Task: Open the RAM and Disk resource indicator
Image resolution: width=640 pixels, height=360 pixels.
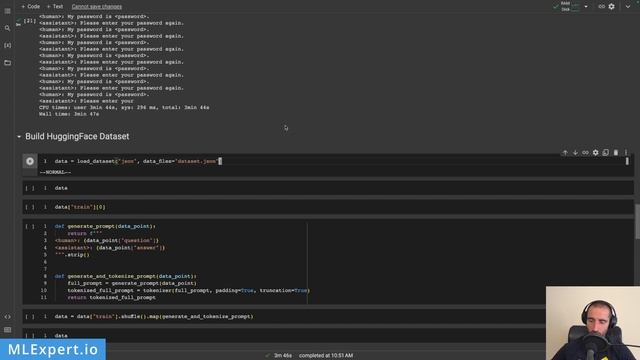Action: (570, 7)
